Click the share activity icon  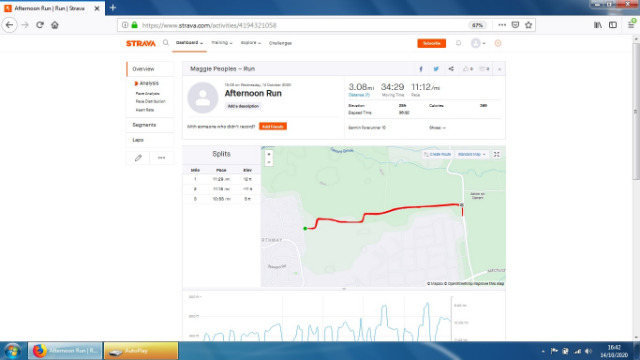[451, 69]
